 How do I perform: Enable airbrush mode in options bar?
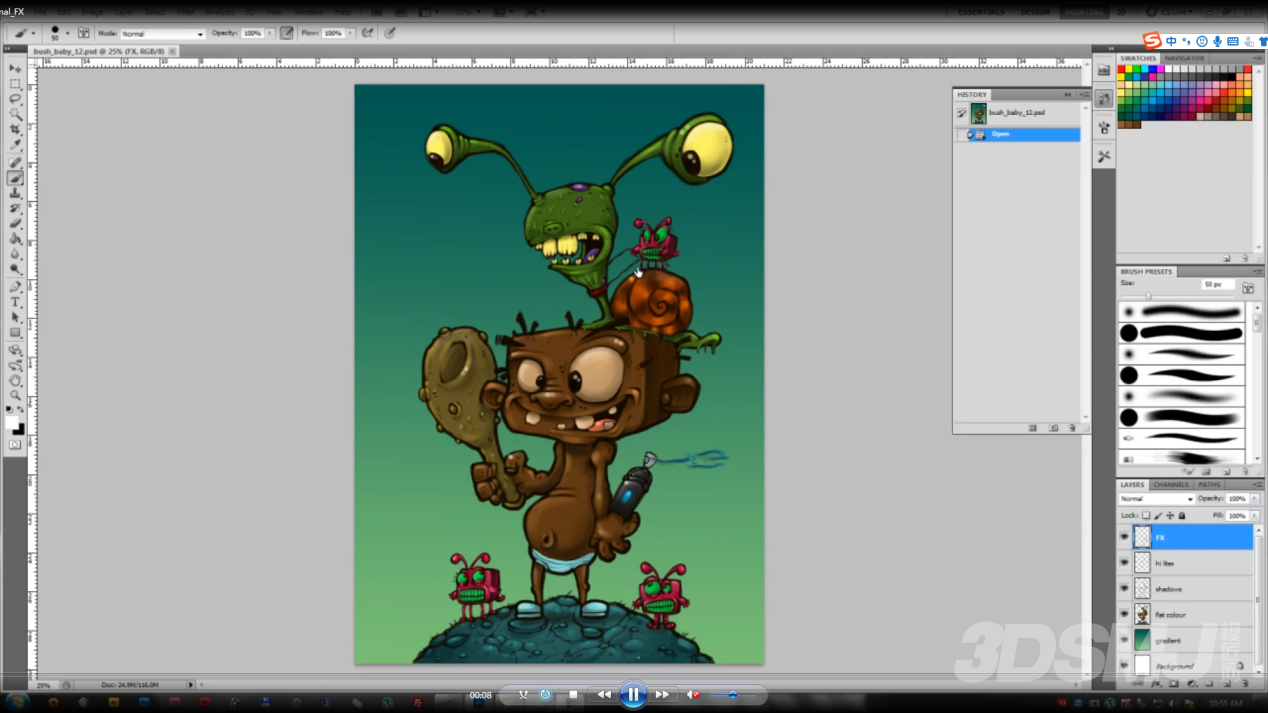coord(368,33)
